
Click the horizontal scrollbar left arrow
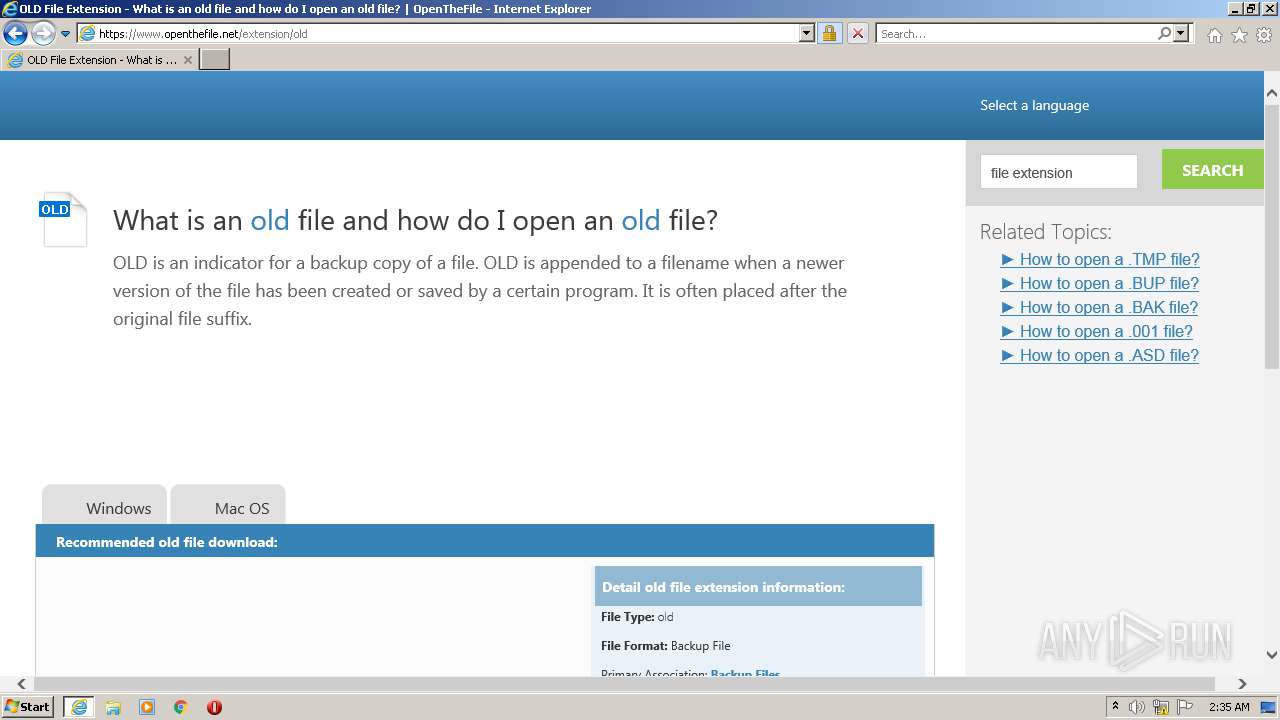[21, 684]
